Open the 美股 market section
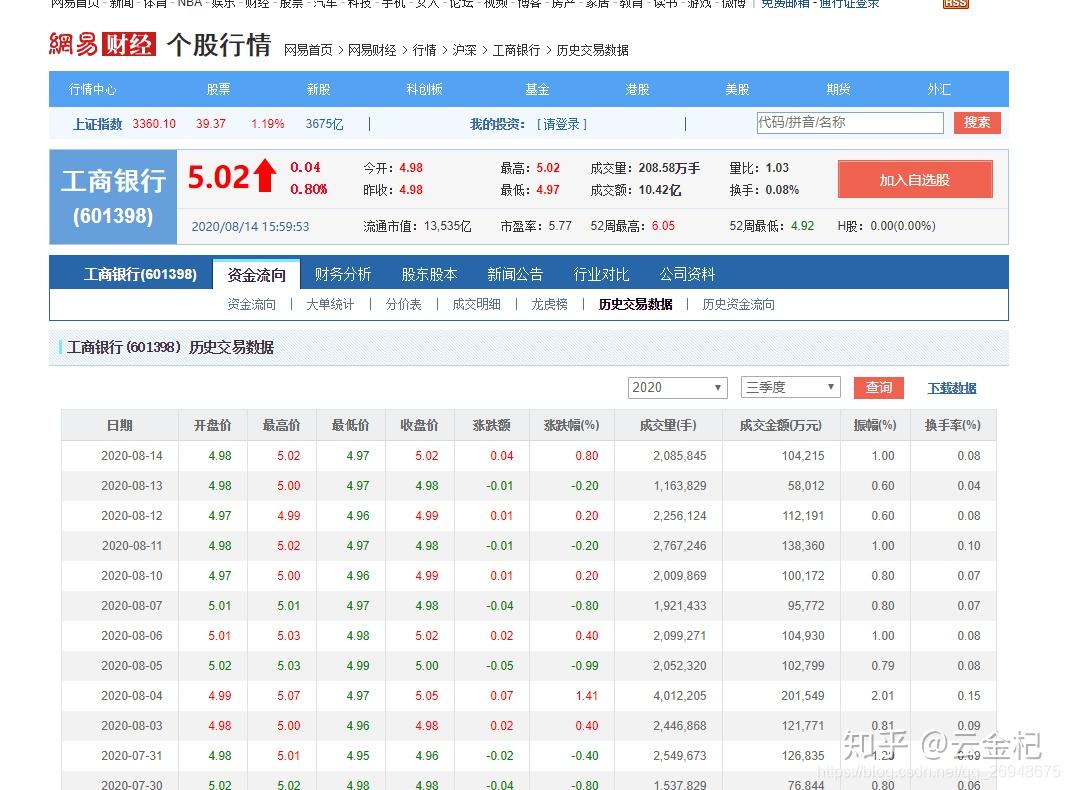The image size is (1070, 790). click(x=736, y=88)
